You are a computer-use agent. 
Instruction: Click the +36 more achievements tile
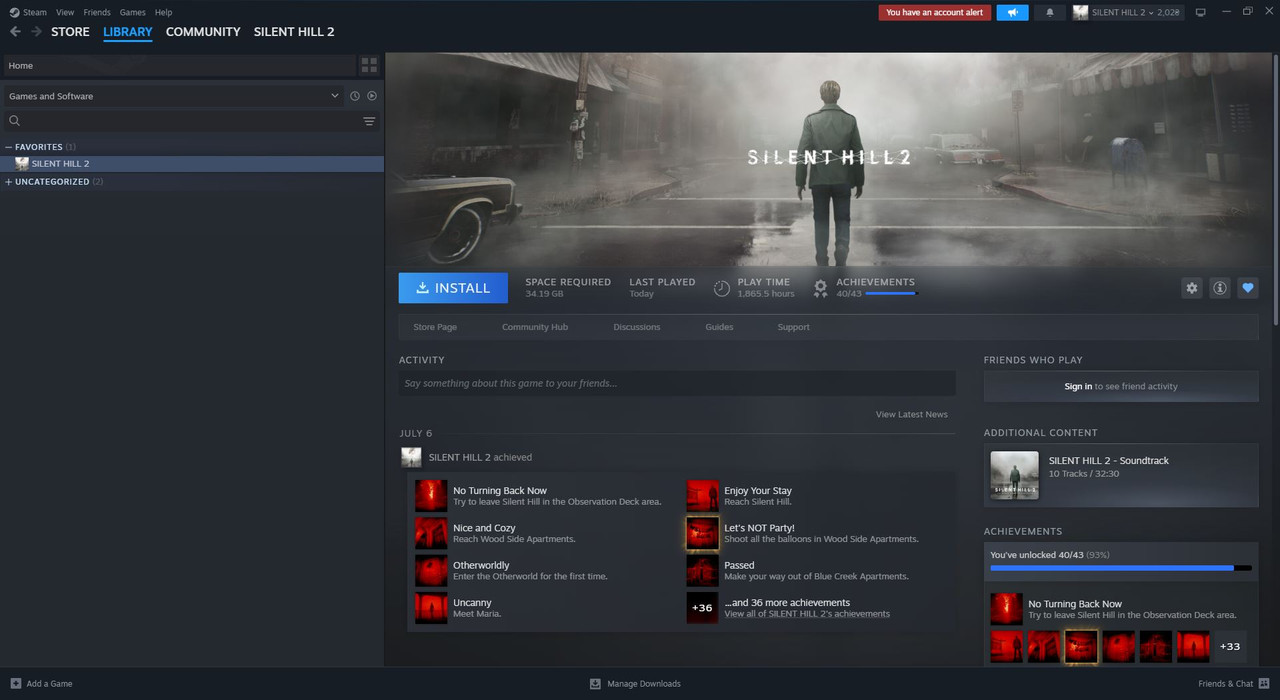click(x=702, y=608)
